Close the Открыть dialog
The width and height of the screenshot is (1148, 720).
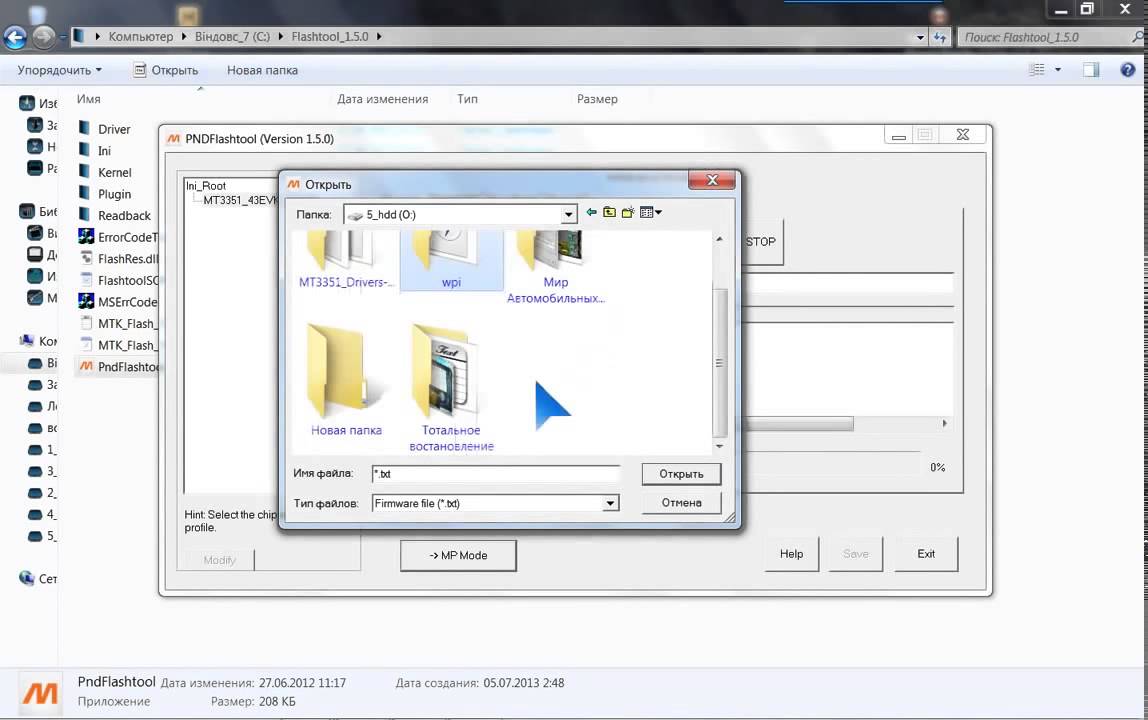(712, 180)
